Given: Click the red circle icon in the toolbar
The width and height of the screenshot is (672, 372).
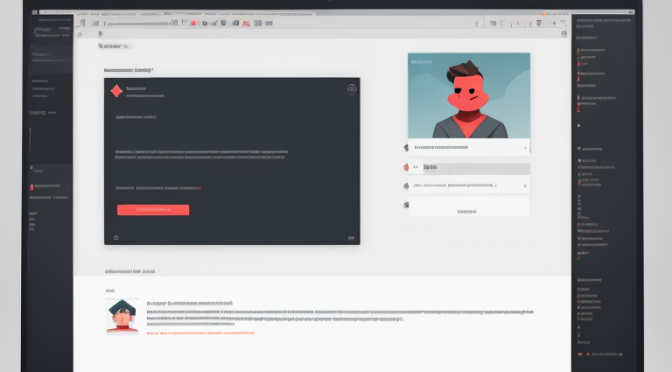Looking at the screenshot, I should point(193,23).
